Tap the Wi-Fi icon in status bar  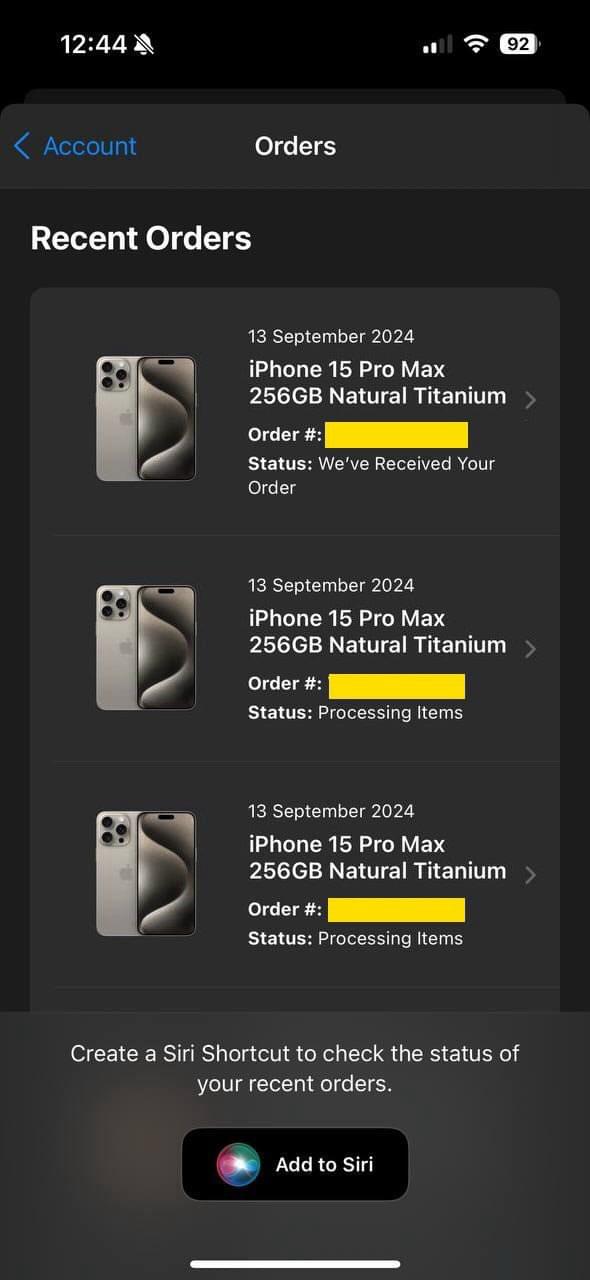coord(477,44)
